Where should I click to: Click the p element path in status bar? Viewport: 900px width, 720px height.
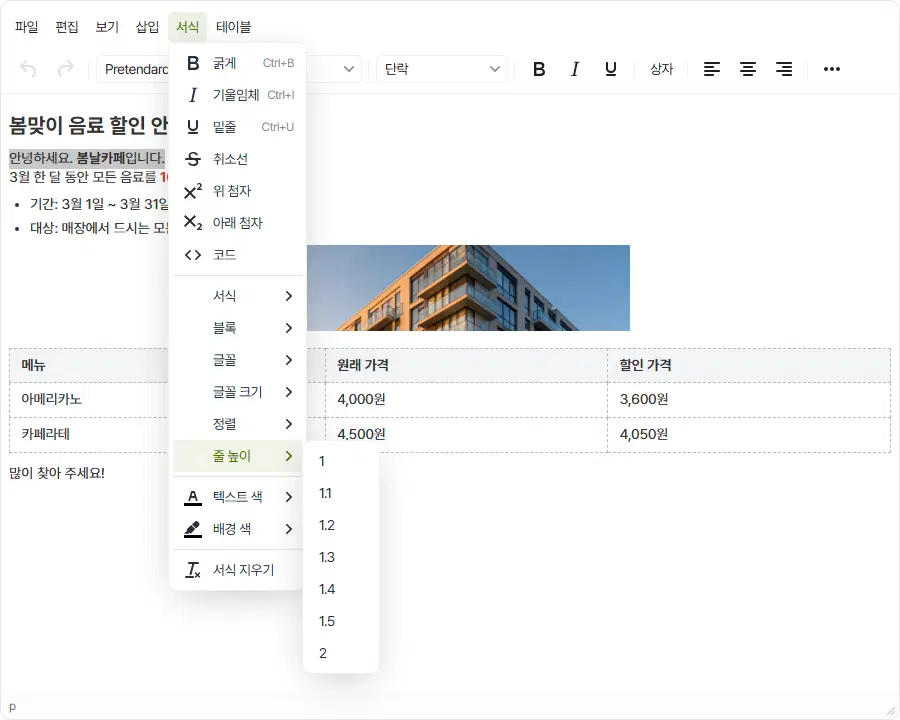13,707
